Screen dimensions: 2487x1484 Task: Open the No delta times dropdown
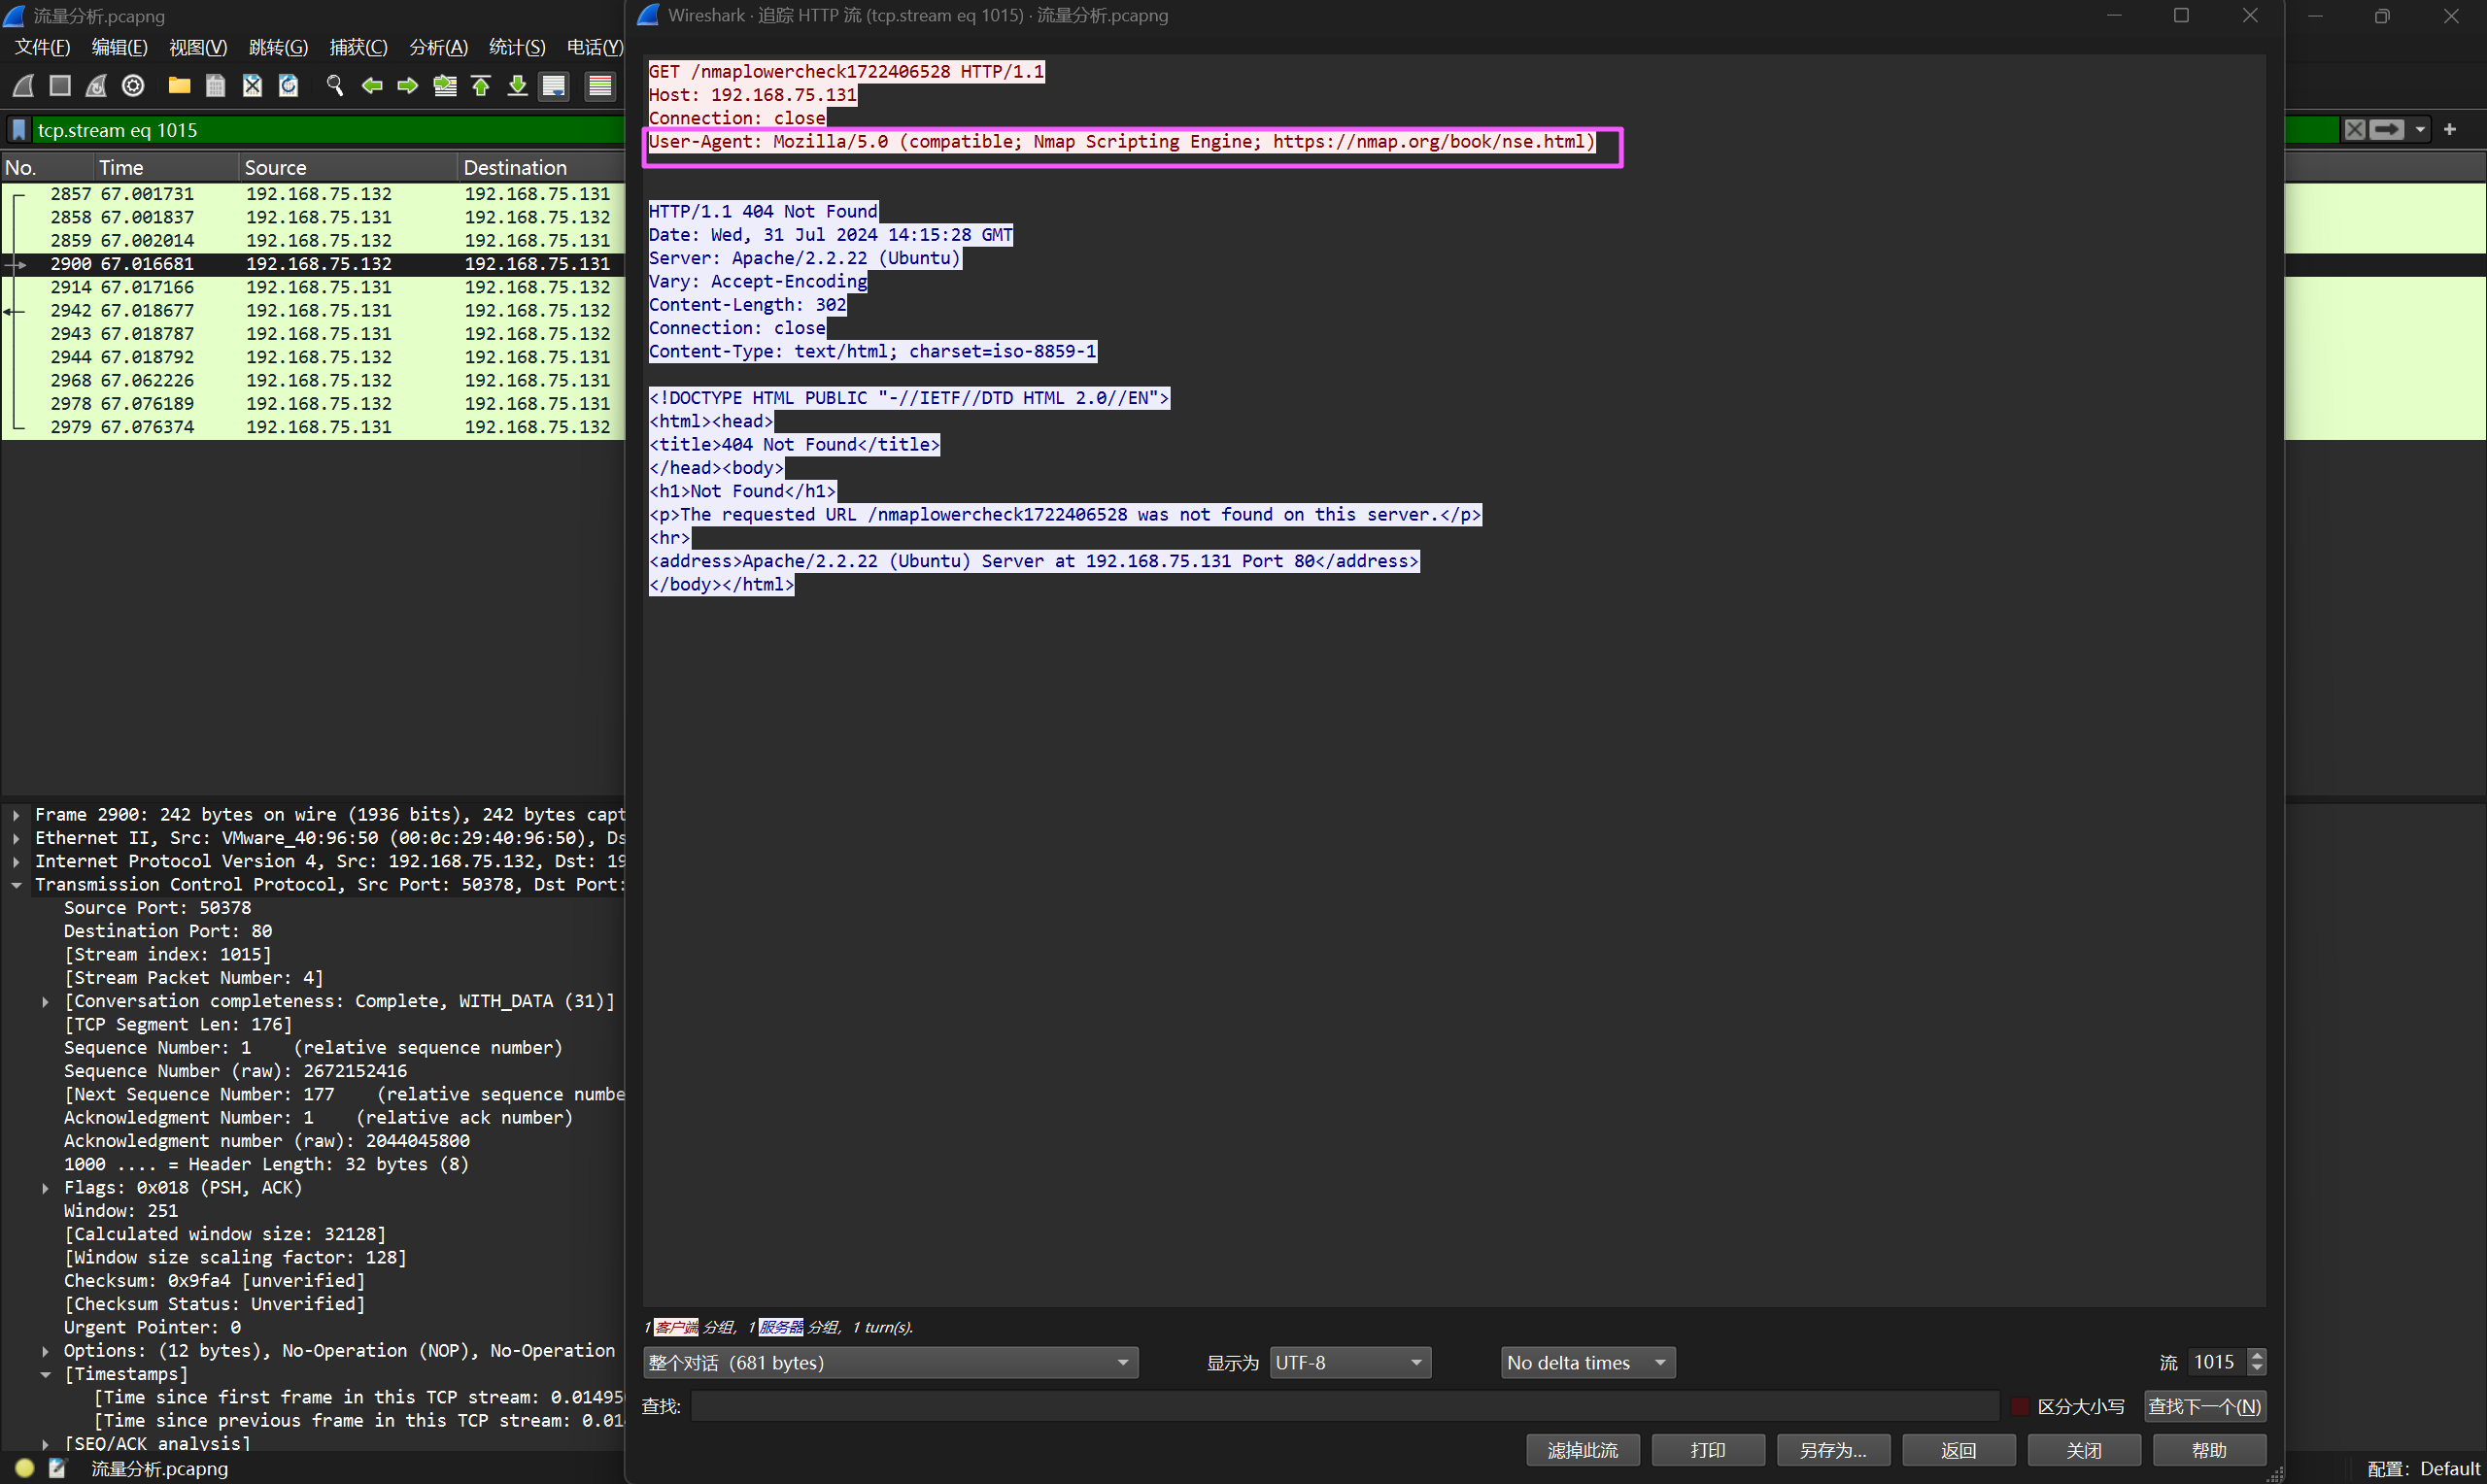click(x=1587, y=1363)
